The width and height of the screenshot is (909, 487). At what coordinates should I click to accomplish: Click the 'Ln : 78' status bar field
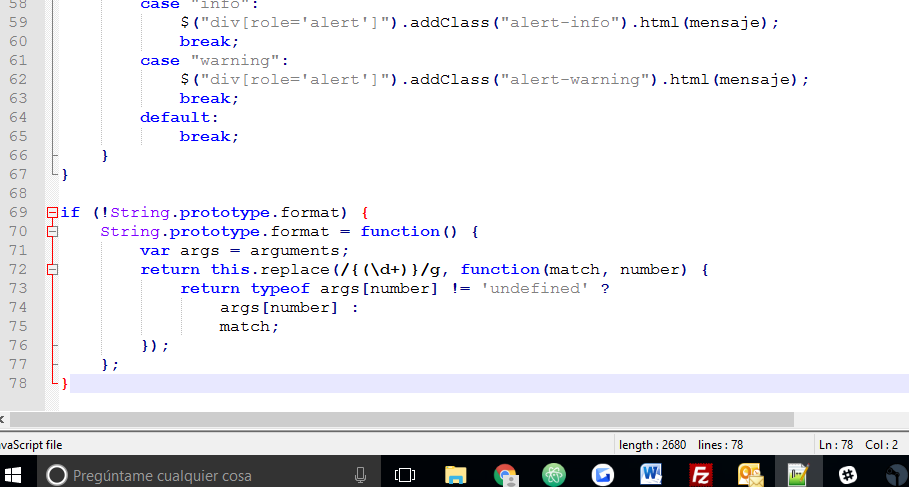(x=835, y=445)
